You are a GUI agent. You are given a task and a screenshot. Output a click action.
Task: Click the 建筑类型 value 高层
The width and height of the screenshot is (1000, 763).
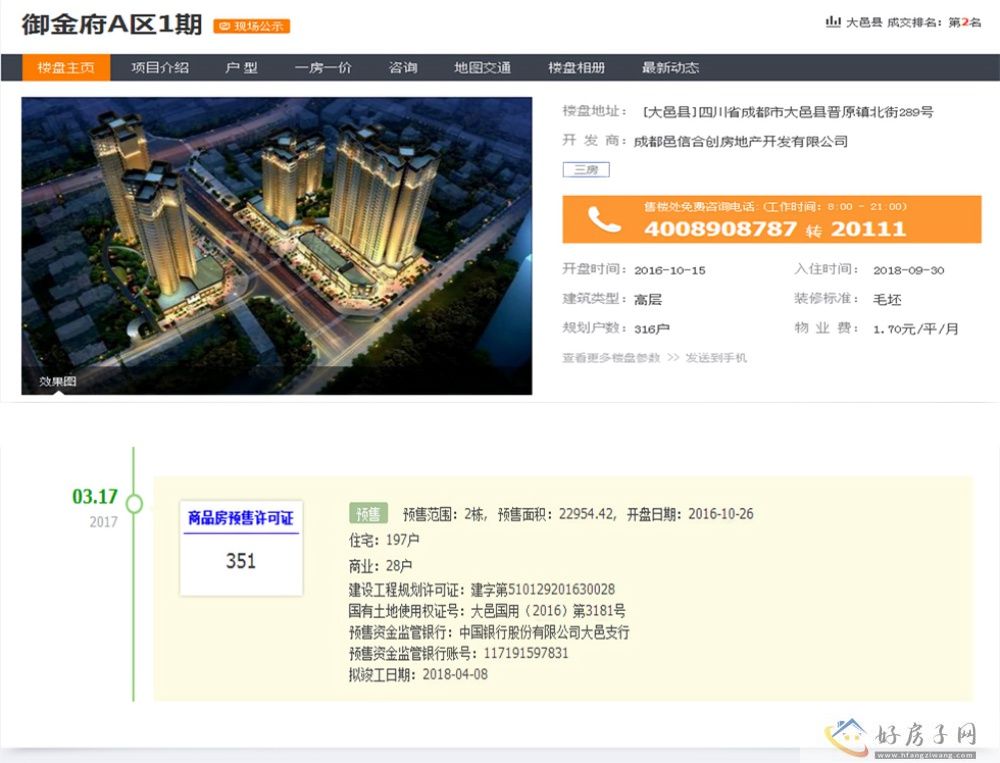(647, 299)
